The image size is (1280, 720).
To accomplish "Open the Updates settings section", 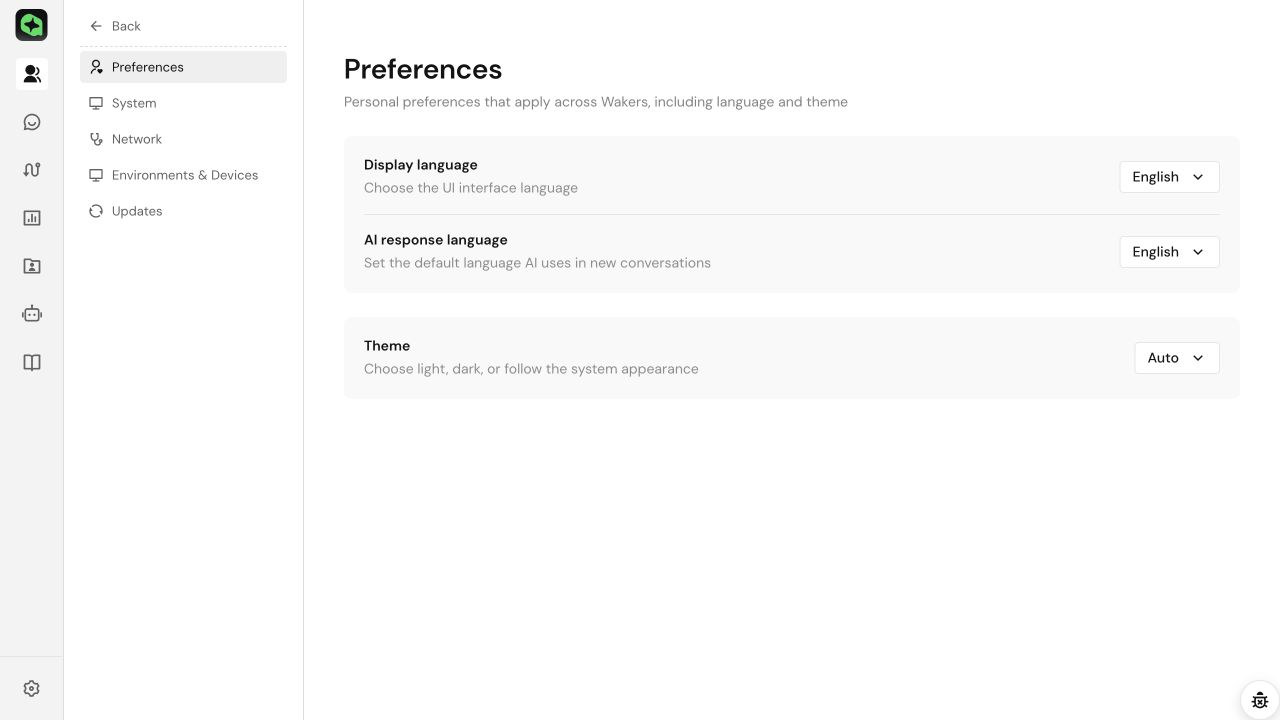I will 183,211.
